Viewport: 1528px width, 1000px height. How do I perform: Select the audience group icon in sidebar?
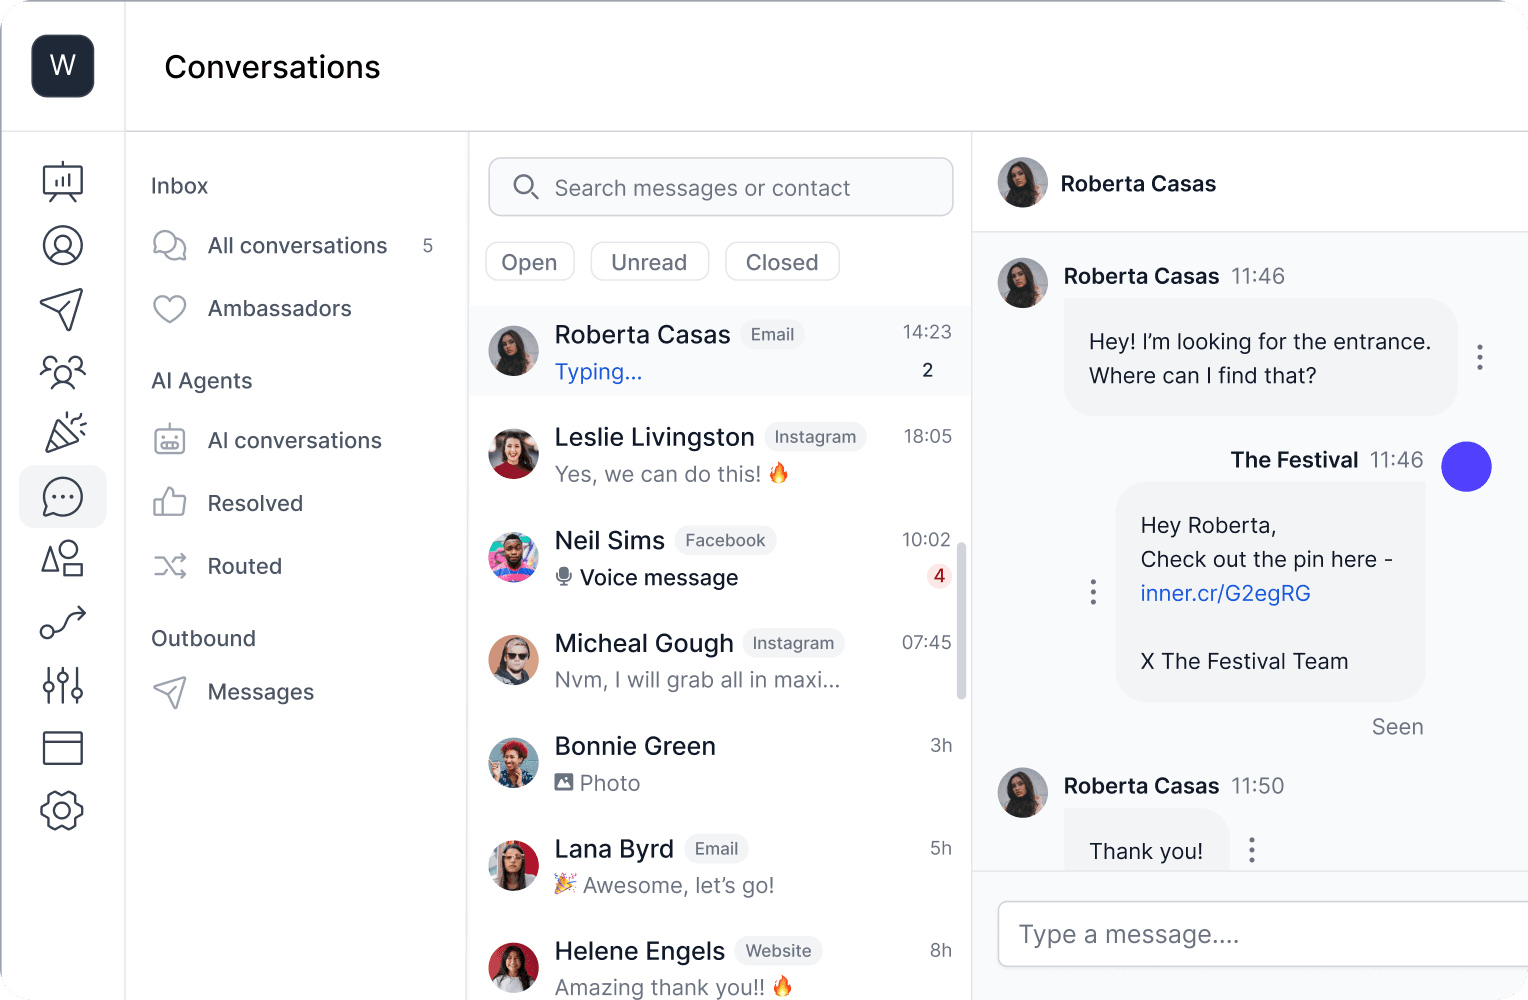tap(62, 372)
